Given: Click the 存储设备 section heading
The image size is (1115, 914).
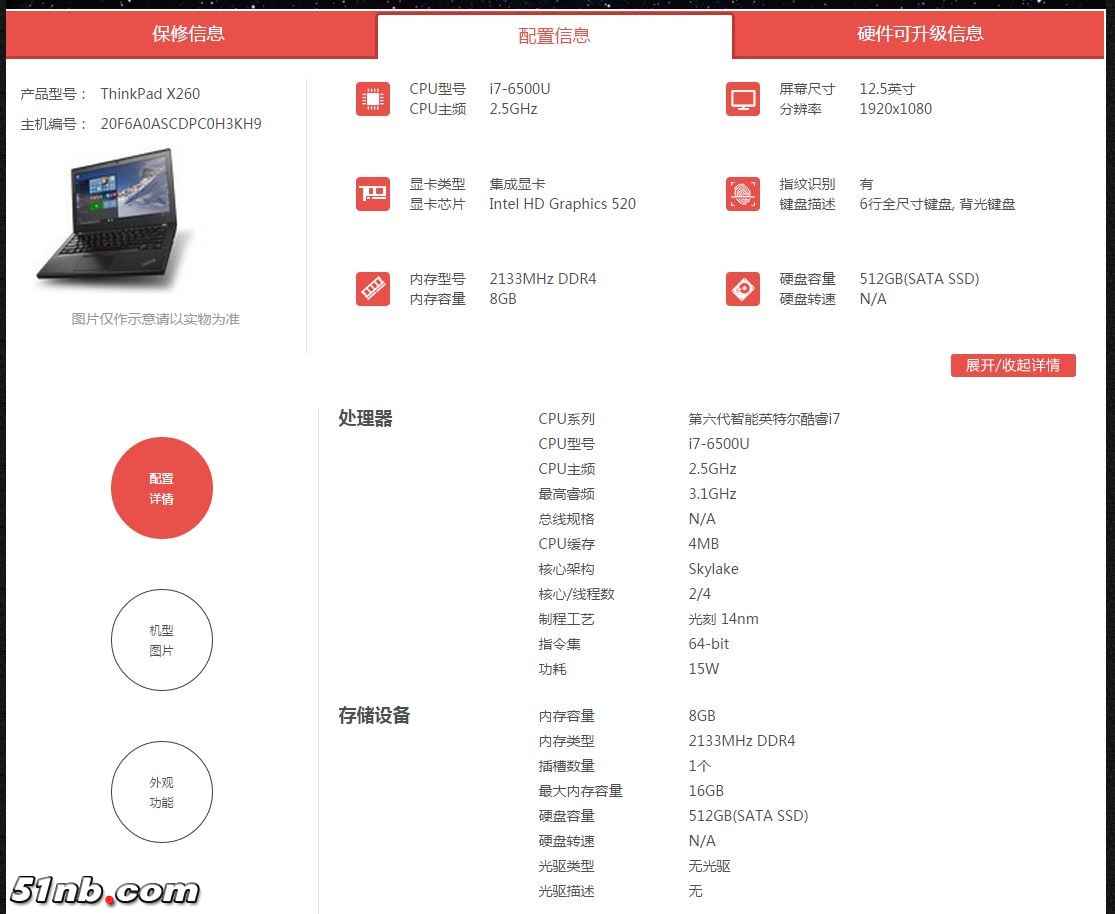Looking at the screenshot, I should point(374,715).
